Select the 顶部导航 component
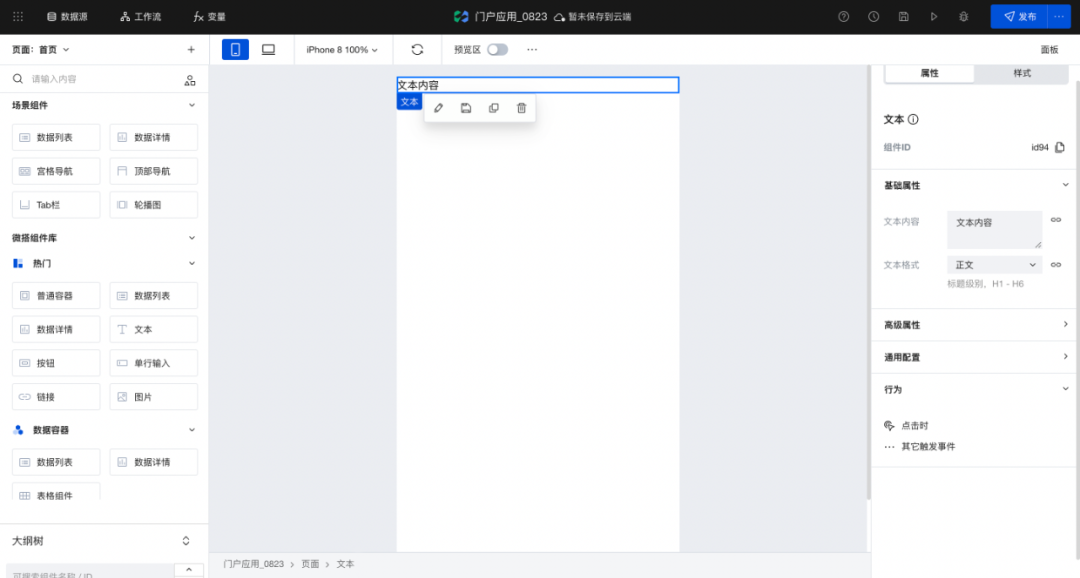The image size is (1080, 578). (154, 171)
